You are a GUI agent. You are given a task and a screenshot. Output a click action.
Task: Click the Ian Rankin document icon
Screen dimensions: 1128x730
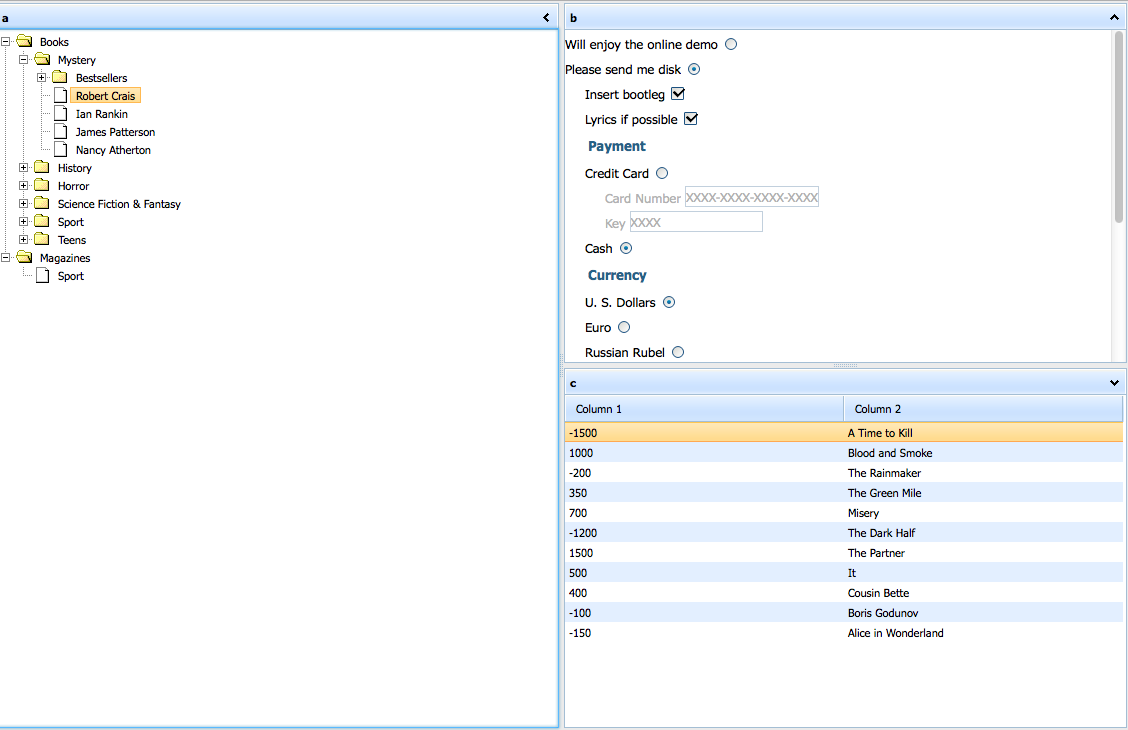click(x=60, y=114)
